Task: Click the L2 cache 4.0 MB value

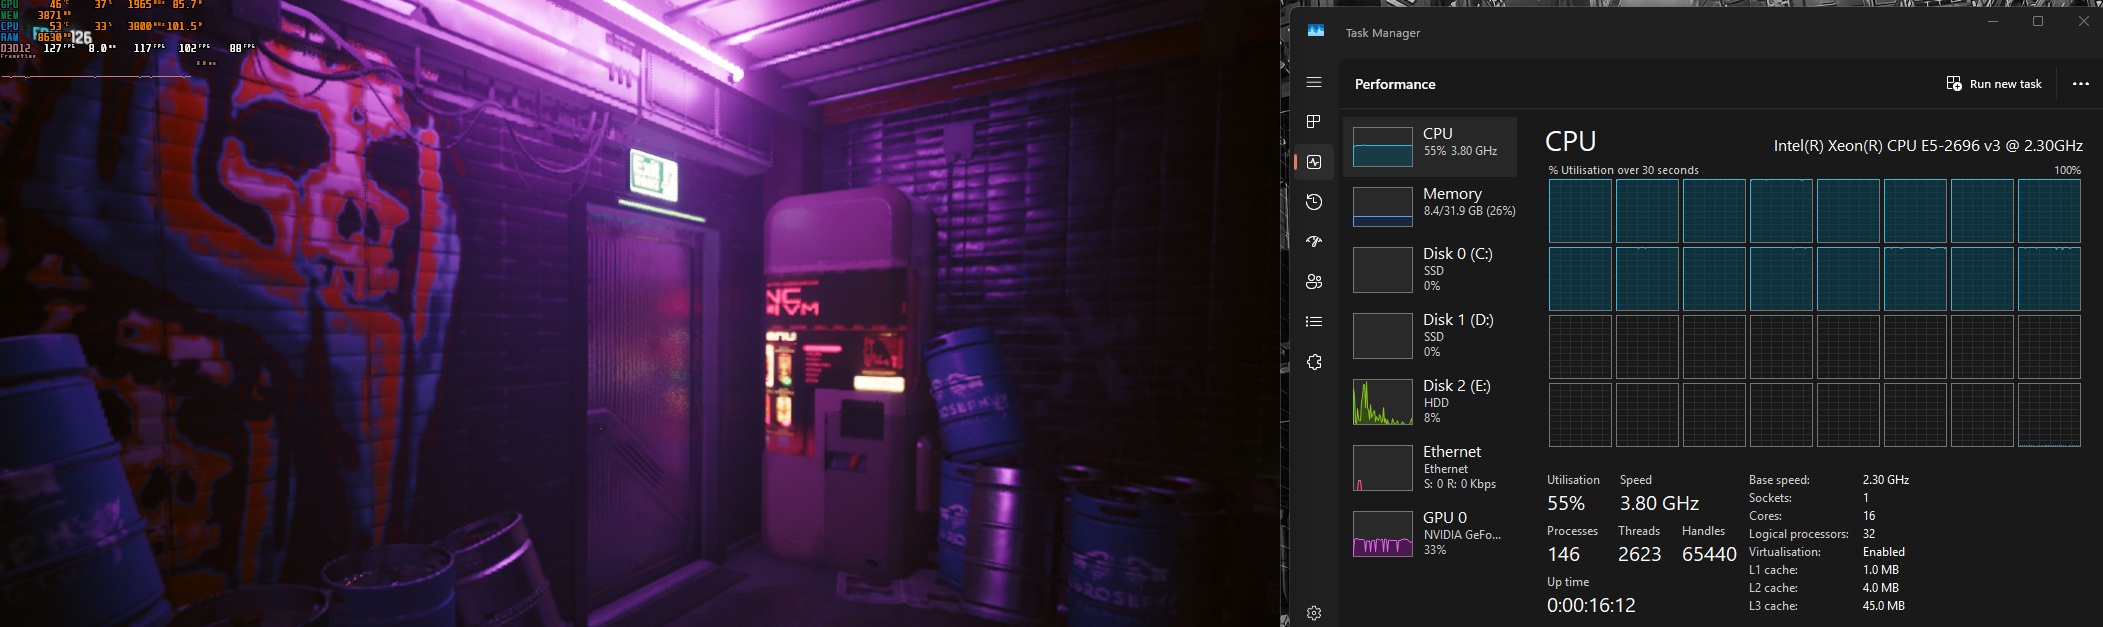Action: pos(1881,588)
